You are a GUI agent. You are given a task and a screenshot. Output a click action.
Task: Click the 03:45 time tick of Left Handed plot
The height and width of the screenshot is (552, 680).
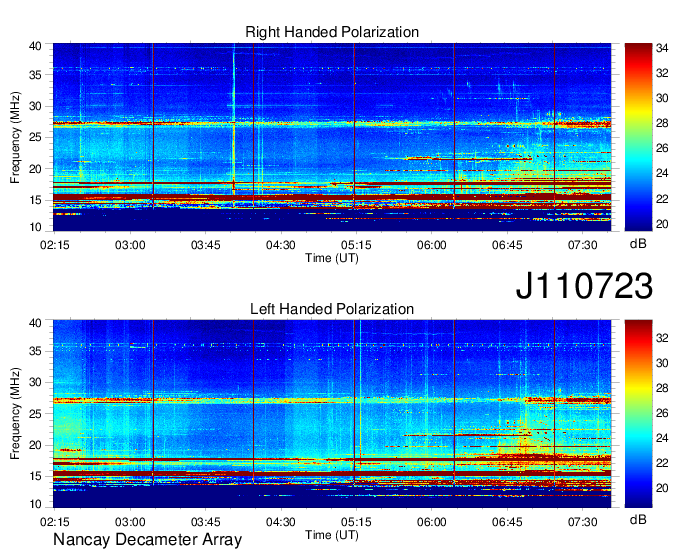click(x=206, y=522)
